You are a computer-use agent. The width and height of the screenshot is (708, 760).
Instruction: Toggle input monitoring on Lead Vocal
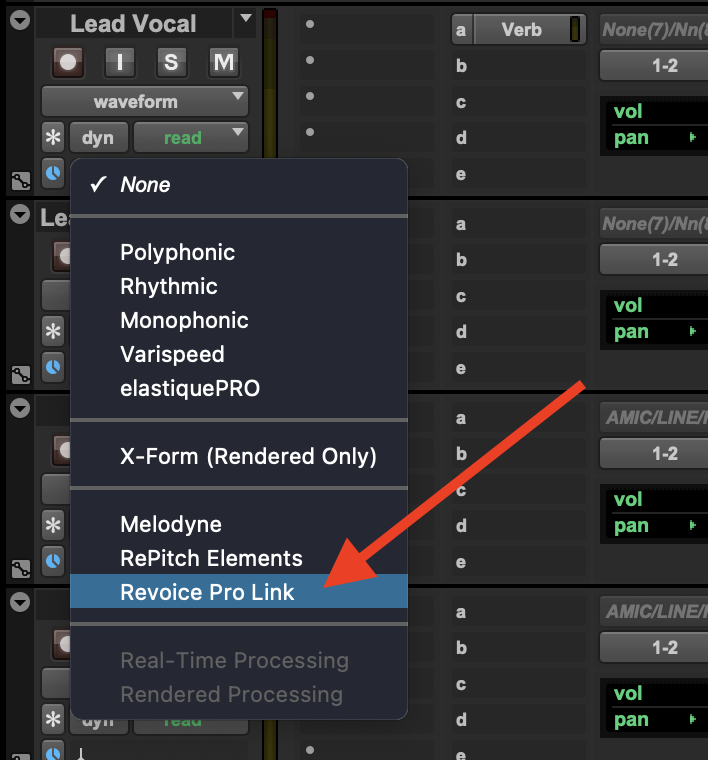click(x=120, y=62)
